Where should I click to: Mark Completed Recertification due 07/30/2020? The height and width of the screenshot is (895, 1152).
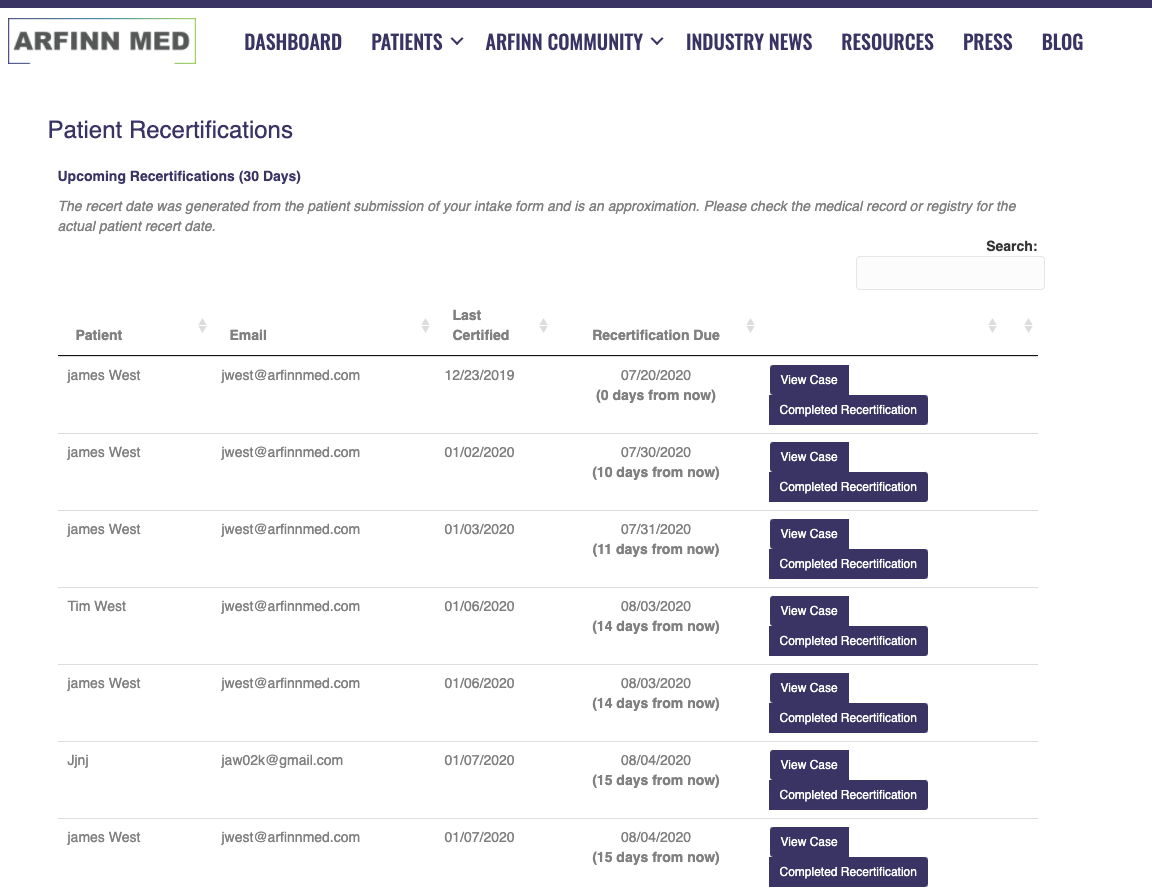[848, 487]
